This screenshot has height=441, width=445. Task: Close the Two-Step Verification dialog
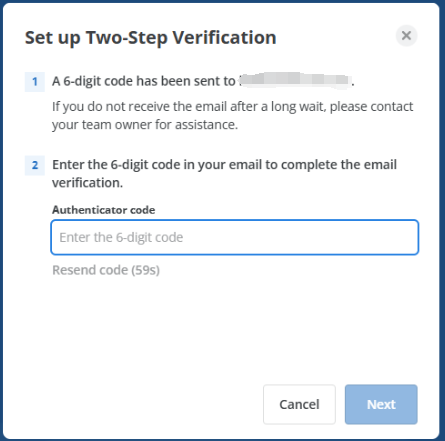tap(406, 36)
